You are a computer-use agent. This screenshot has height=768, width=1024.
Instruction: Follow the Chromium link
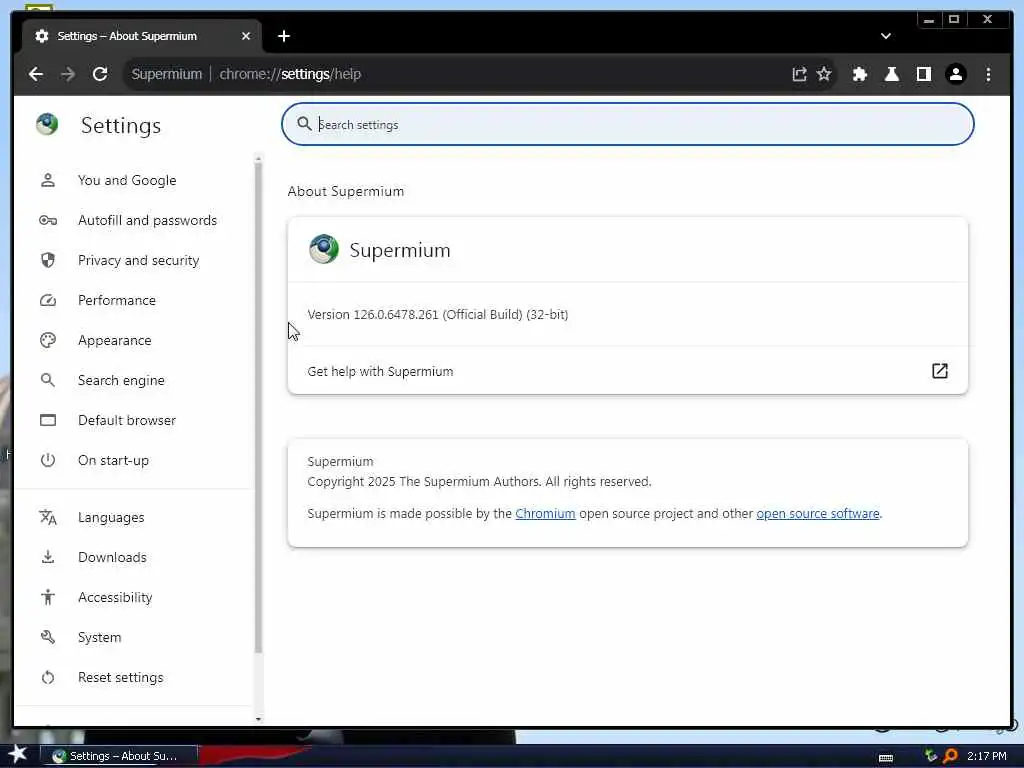pyautogui.click(x=545, y=513)
